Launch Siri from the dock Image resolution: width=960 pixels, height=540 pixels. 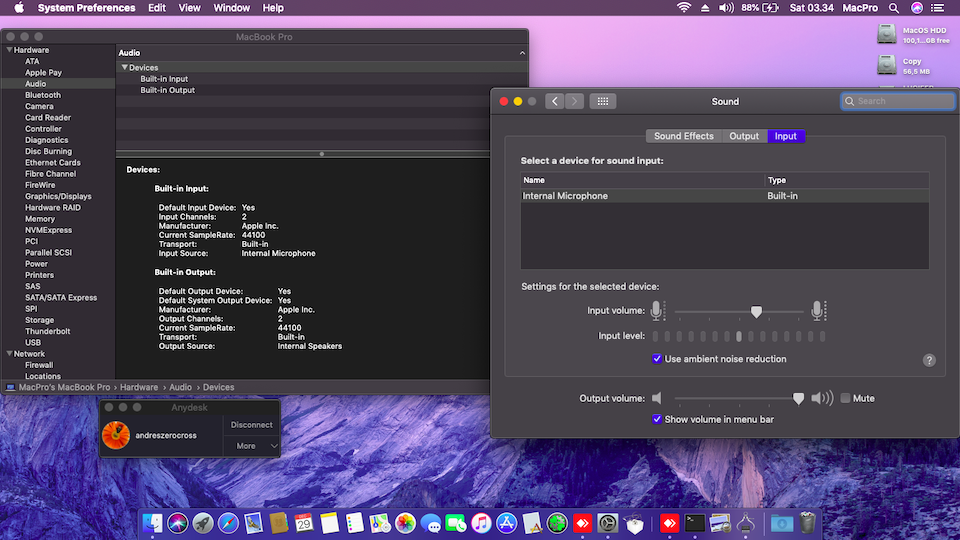point(178,523)
